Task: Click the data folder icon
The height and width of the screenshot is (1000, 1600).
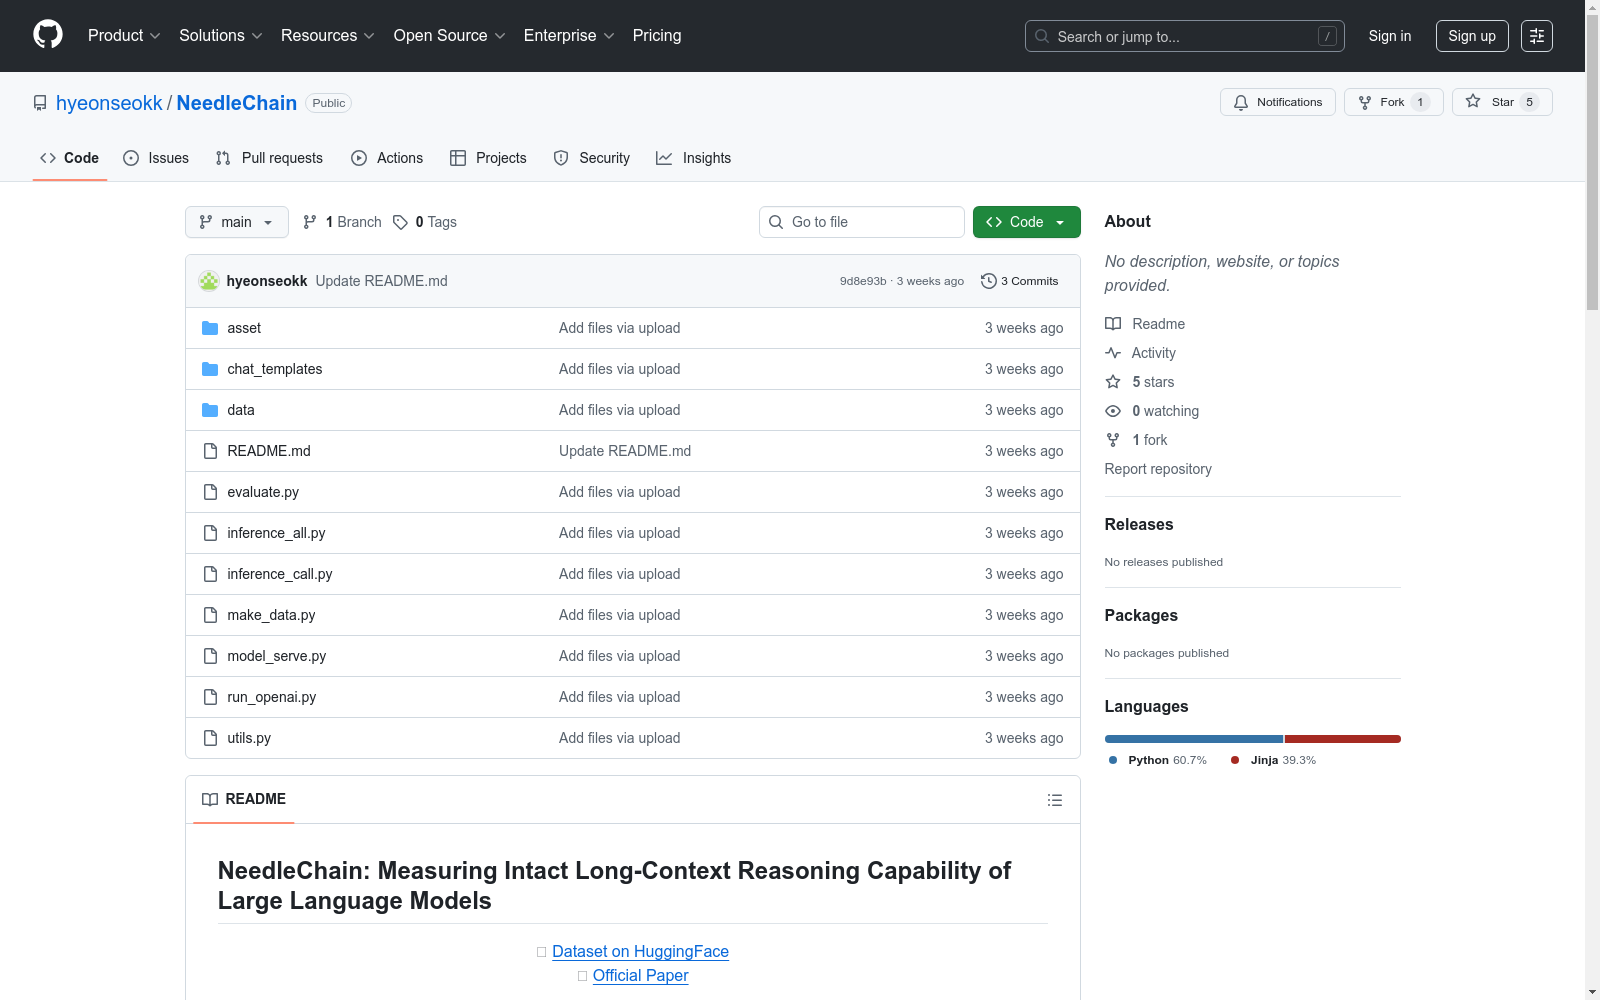Action: (x=210, y=410)
